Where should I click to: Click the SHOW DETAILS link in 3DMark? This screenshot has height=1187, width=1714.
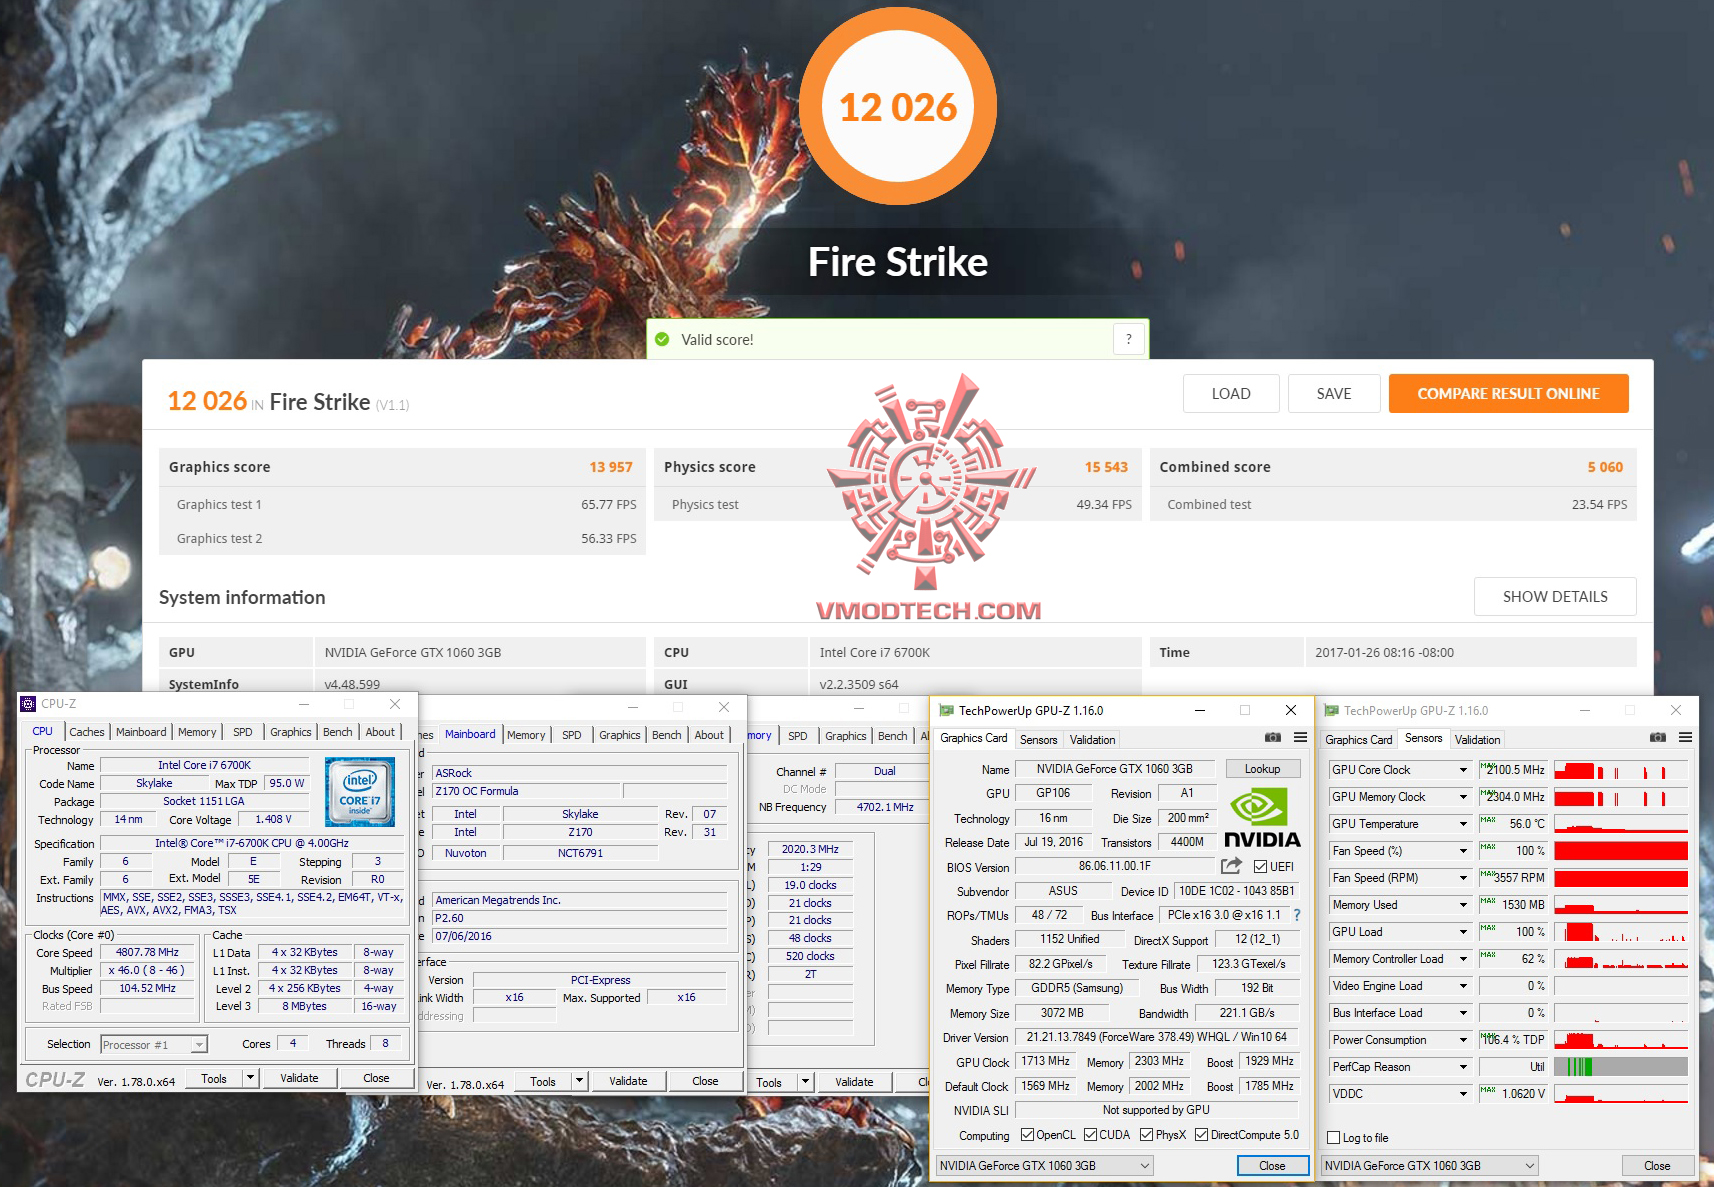coord(1554,596)
